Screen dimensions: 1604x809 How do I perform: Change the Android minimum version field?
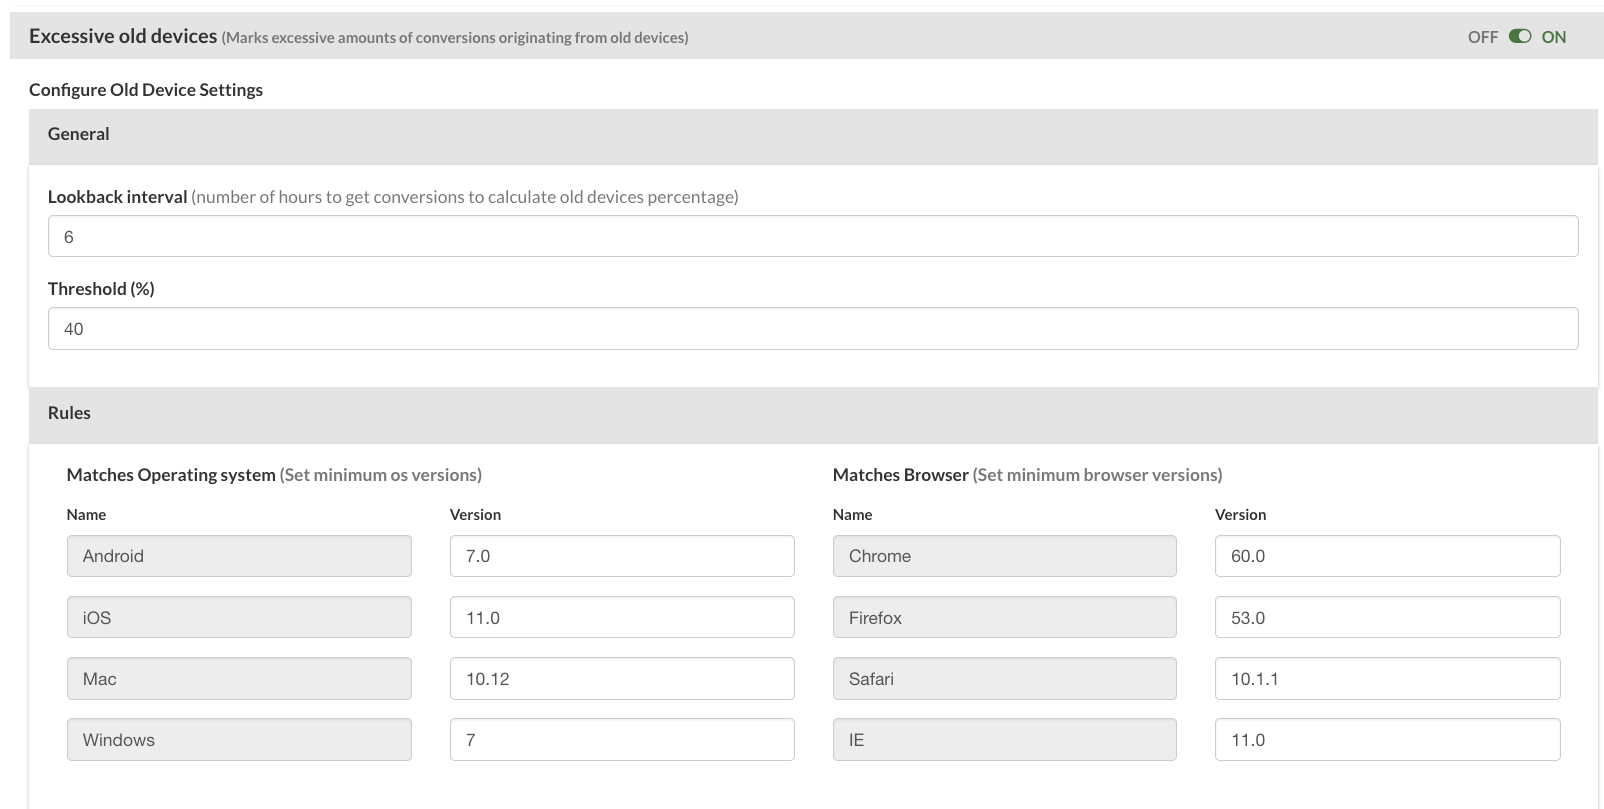(x=622, y=556)
